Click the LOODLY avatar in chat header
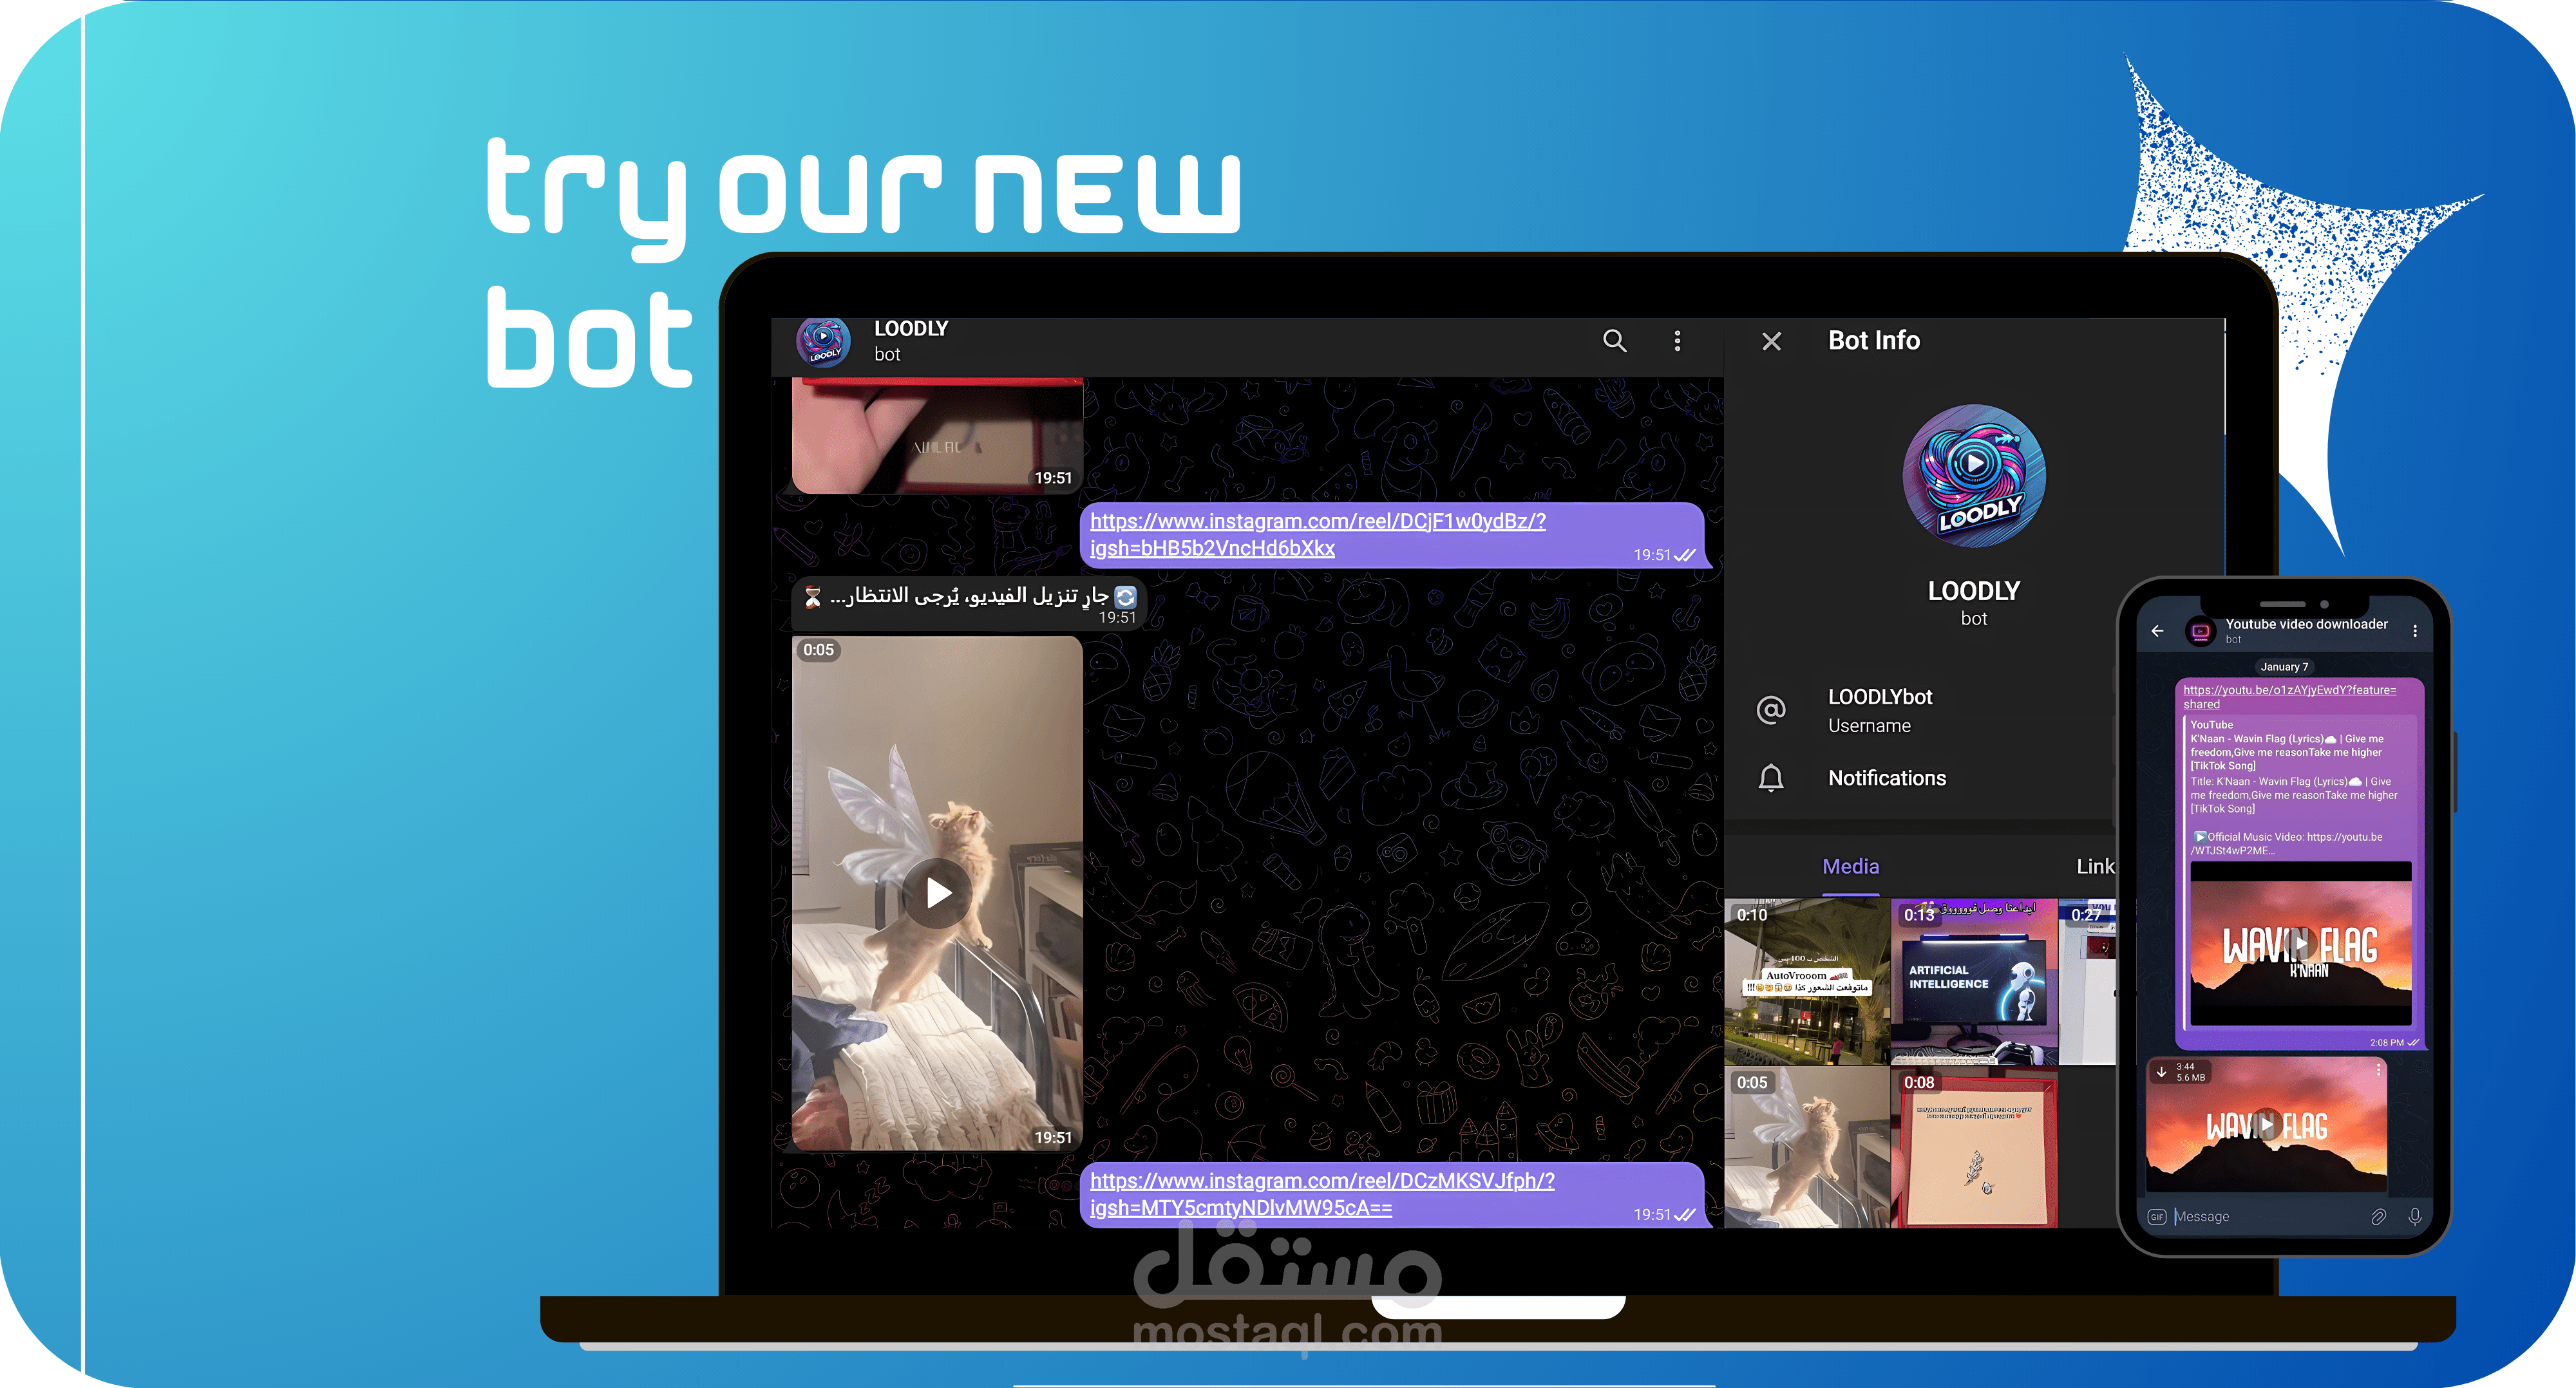The image size is (2576, 1388). 823,342
